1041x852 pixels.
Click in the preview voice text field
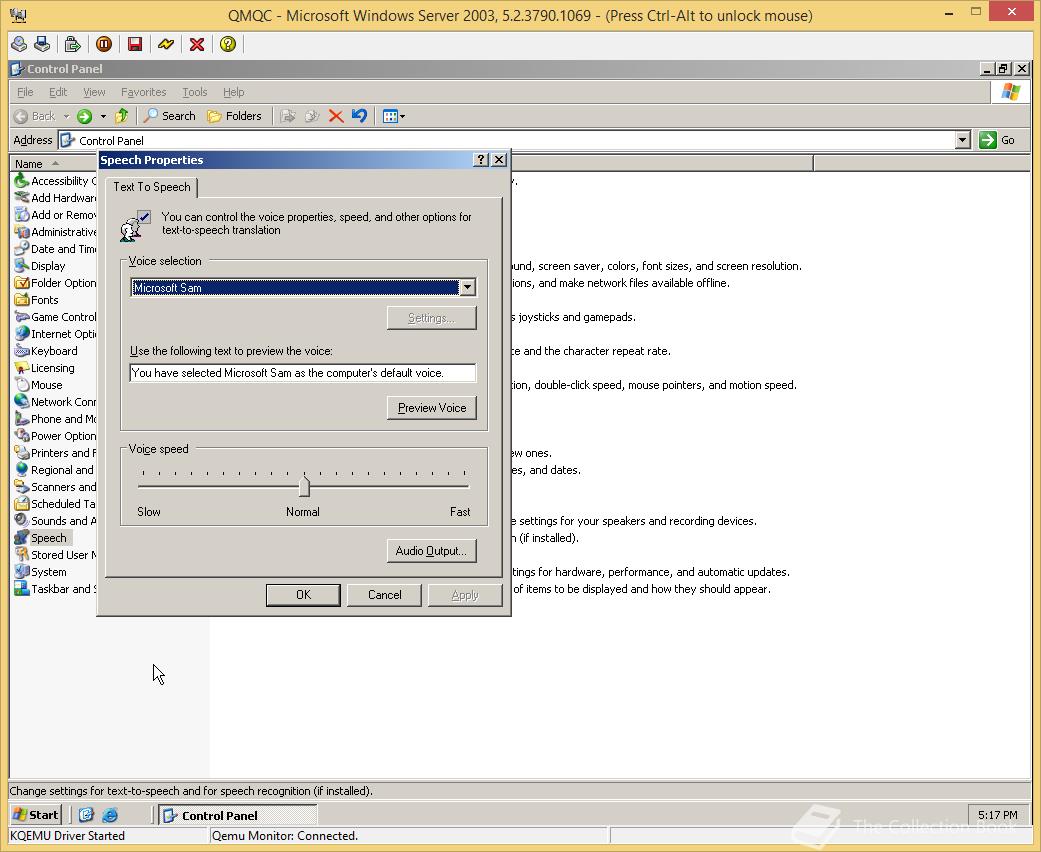click(x=303, y=373)
